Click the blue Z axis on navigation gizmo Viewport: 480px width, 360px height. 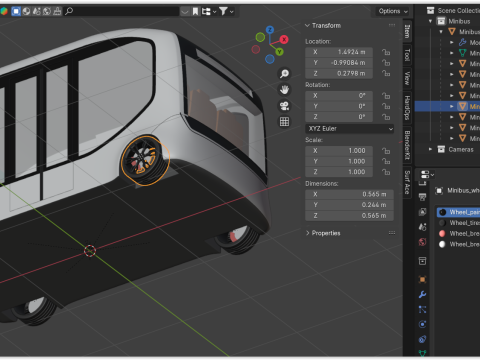(x=270, y=30)
